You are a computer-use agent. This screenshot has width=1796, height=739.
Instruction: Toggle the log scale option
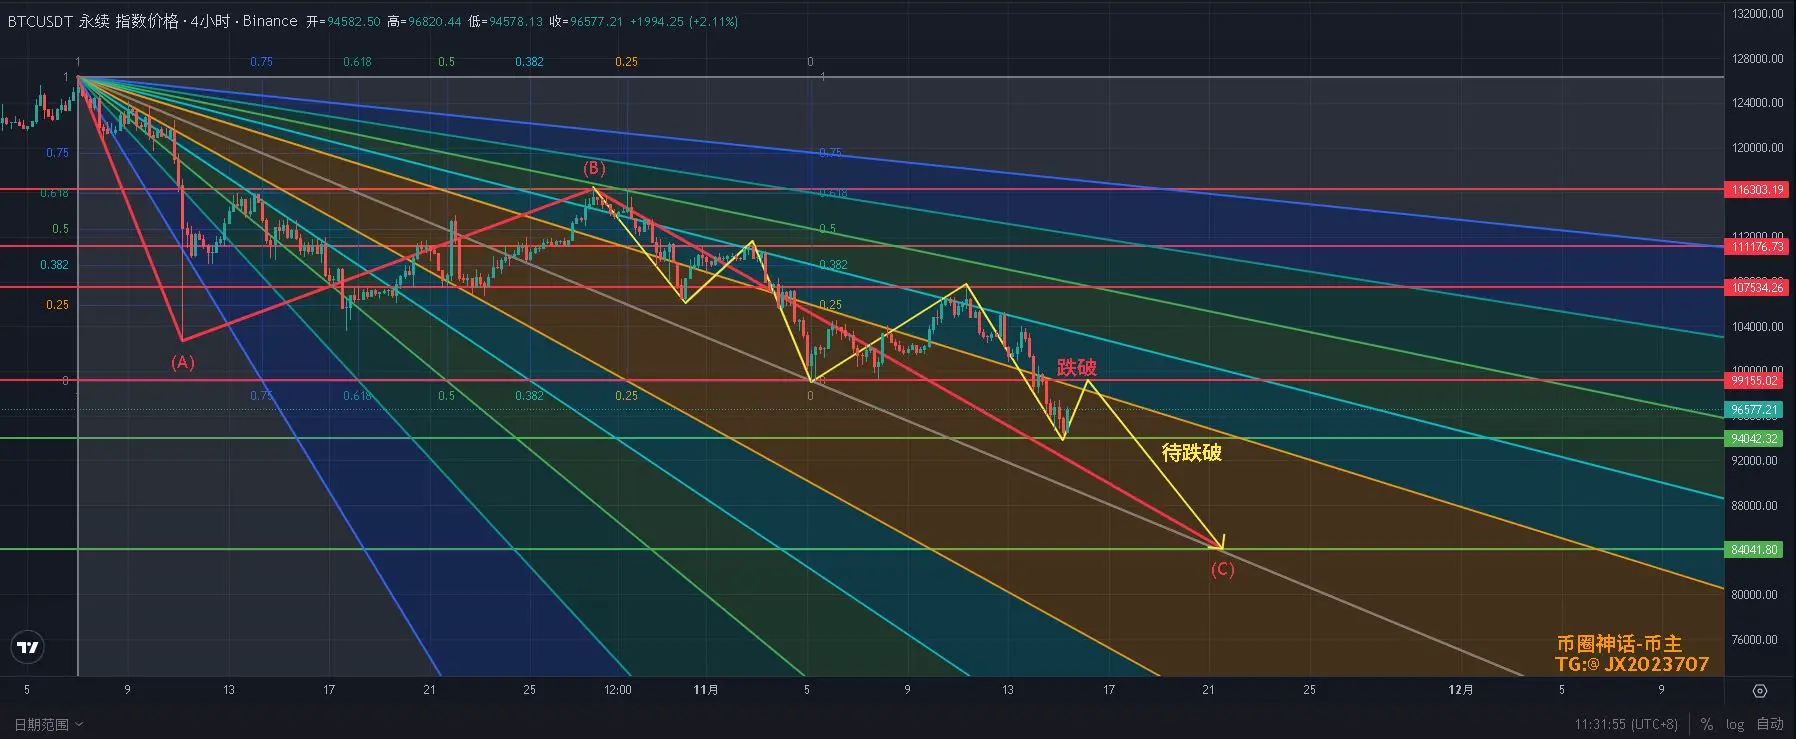1735,724
